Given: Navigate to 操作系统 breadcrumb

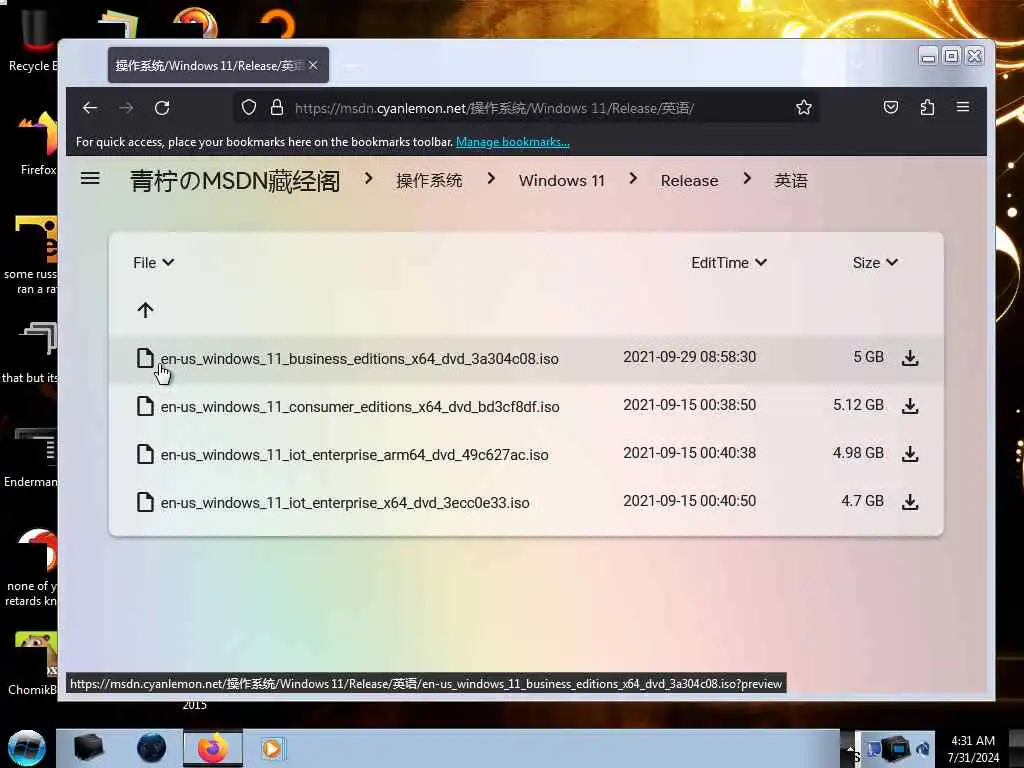Looking at the screenshot, I should coord(429,180).
